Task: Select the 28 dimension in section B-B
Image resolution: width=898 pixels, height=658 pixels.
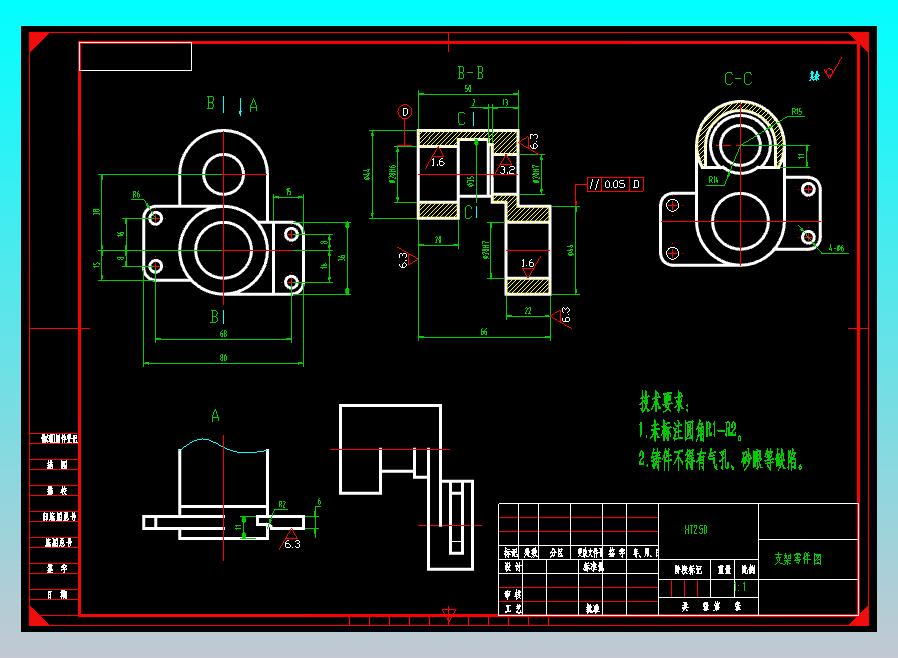Action: tap(438, 240)
